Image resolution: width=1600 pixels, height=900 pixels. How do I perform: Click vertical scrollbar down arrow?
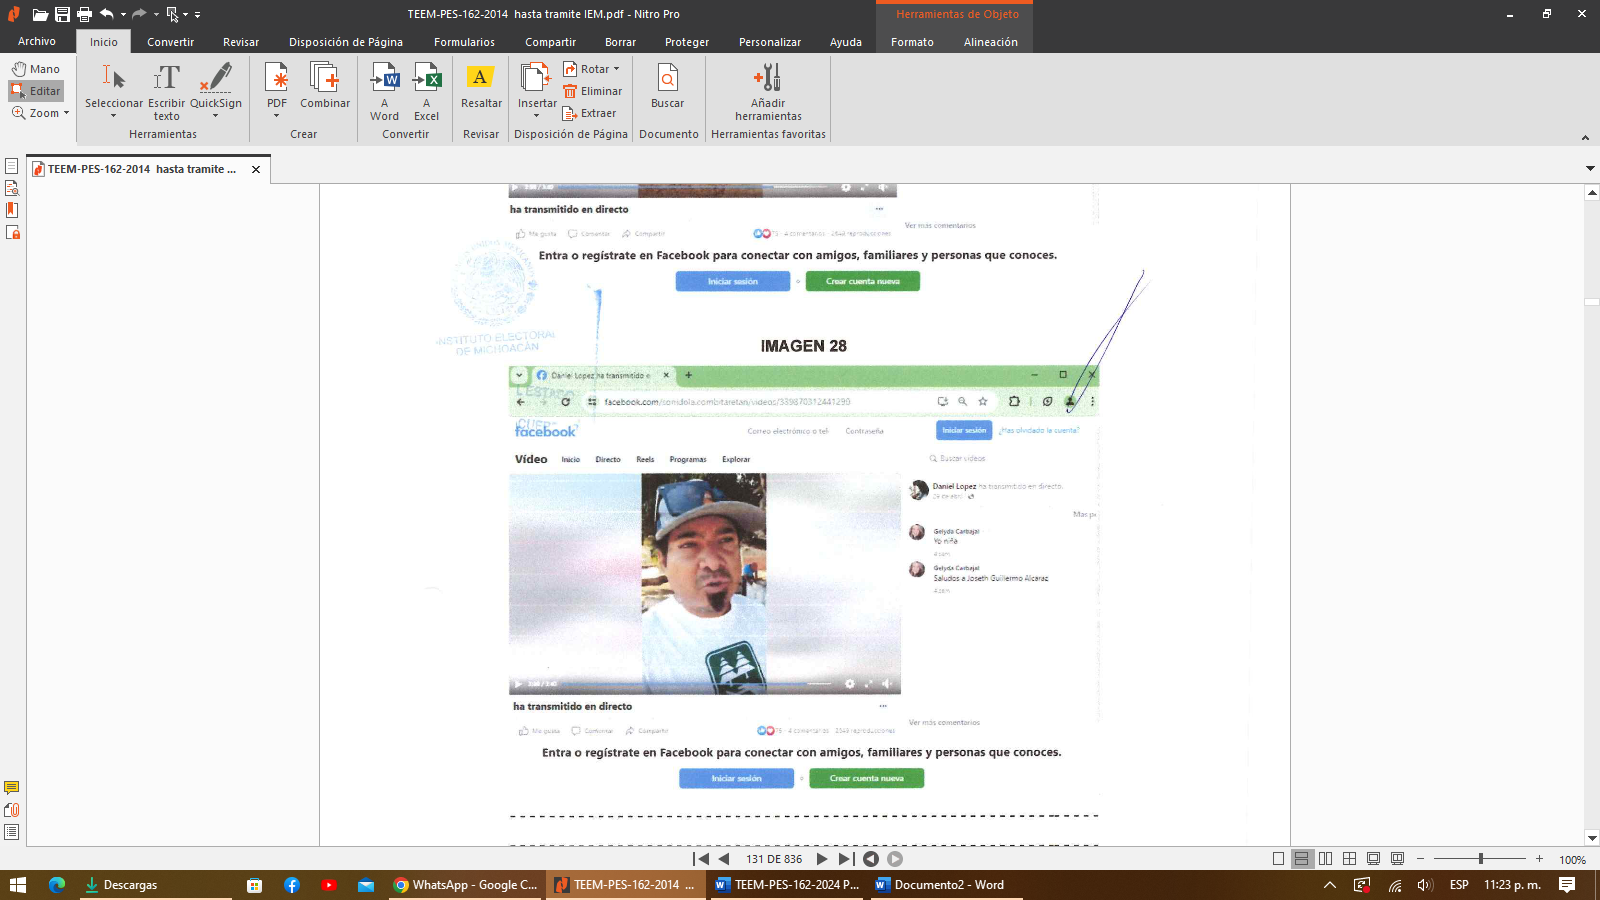[1591, 838]
